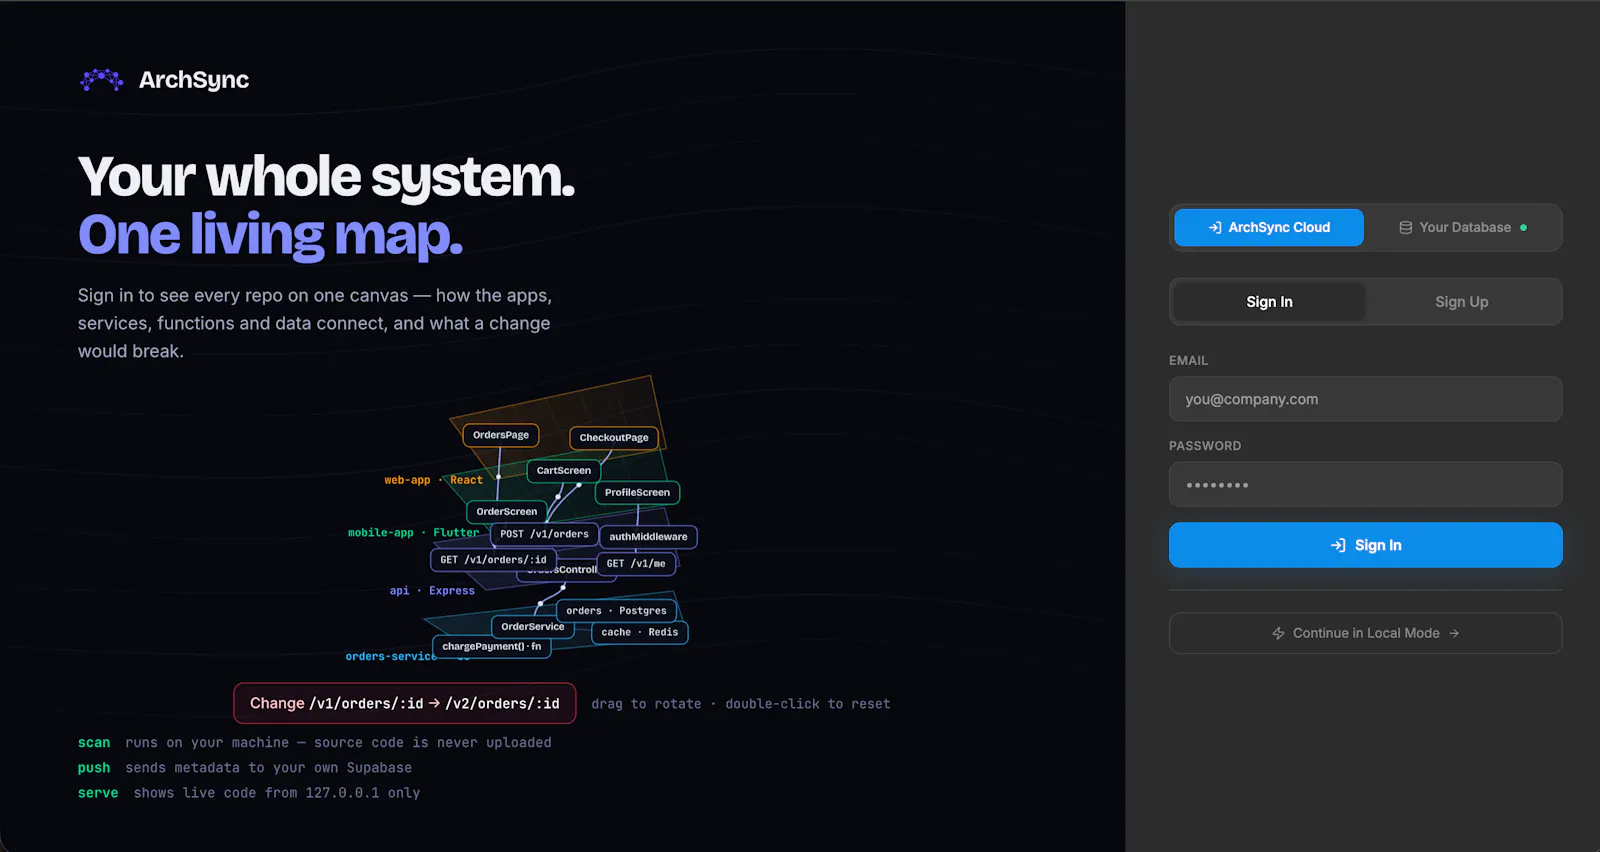Select the chargePayment() · fn node
The width and height of the screenshot is (1600, 852).
point(491,646)
